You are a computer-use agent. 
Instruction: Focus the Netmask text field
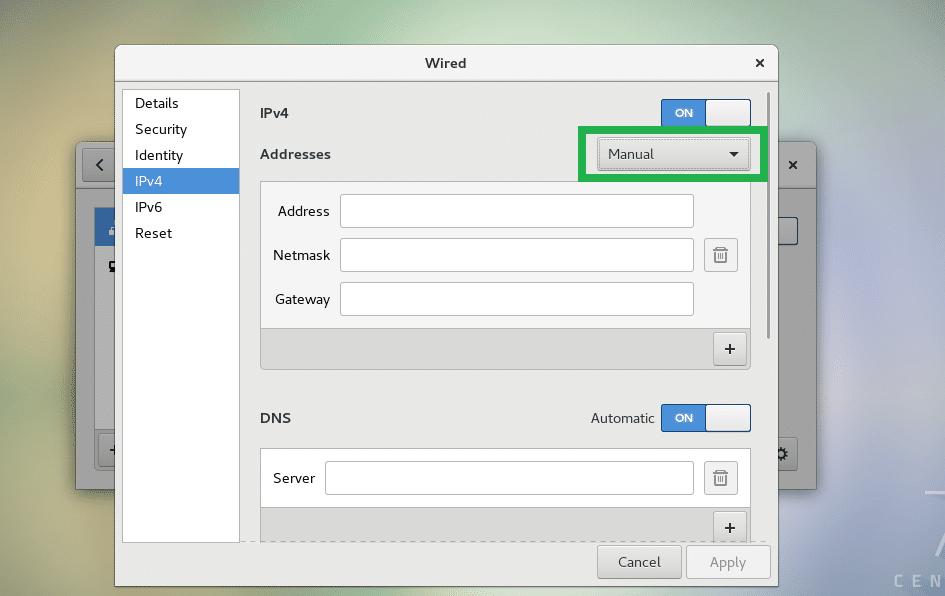(516, 255)
